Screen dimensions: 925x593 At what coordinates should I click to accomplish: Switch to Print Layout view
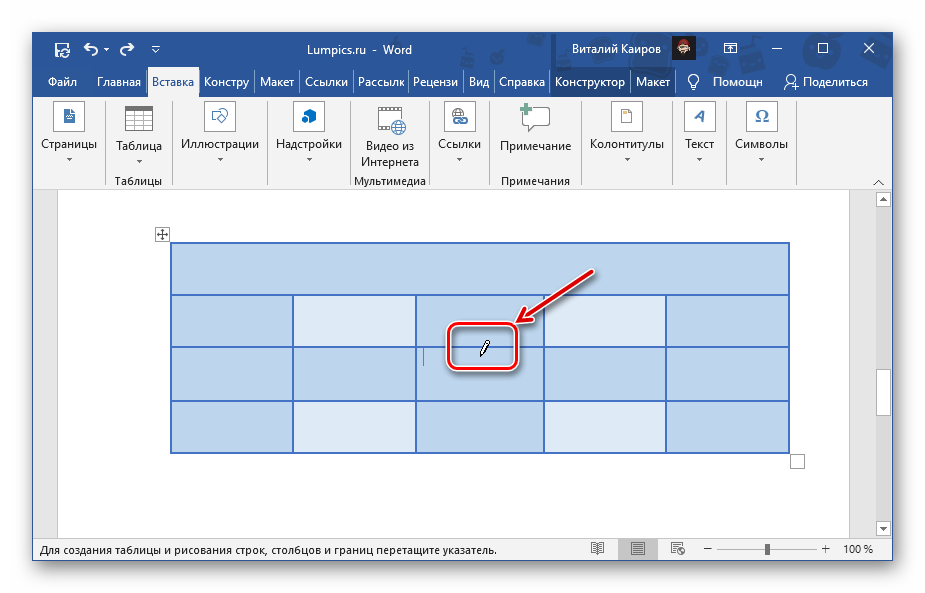637,549
